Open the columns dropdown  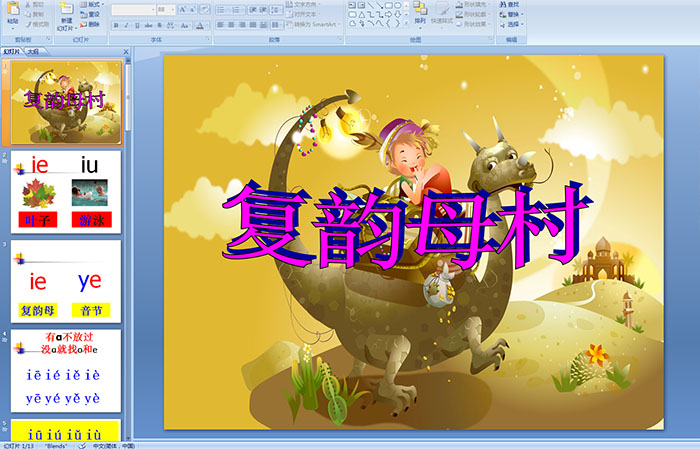pyautogui.click(x=277, y=25)
